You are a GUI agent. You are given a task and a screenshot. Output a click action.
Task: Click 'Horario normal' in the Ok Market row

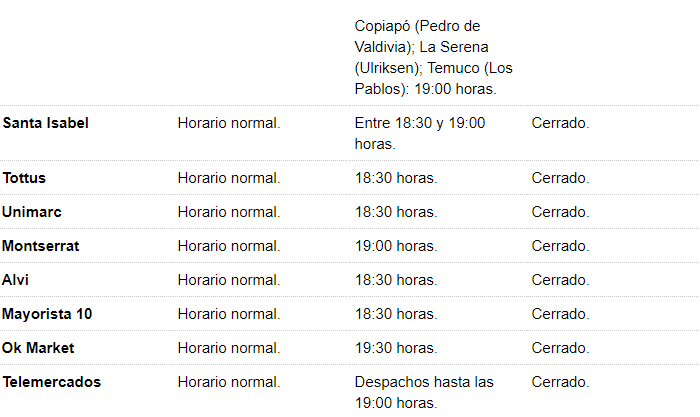[229, 348]
